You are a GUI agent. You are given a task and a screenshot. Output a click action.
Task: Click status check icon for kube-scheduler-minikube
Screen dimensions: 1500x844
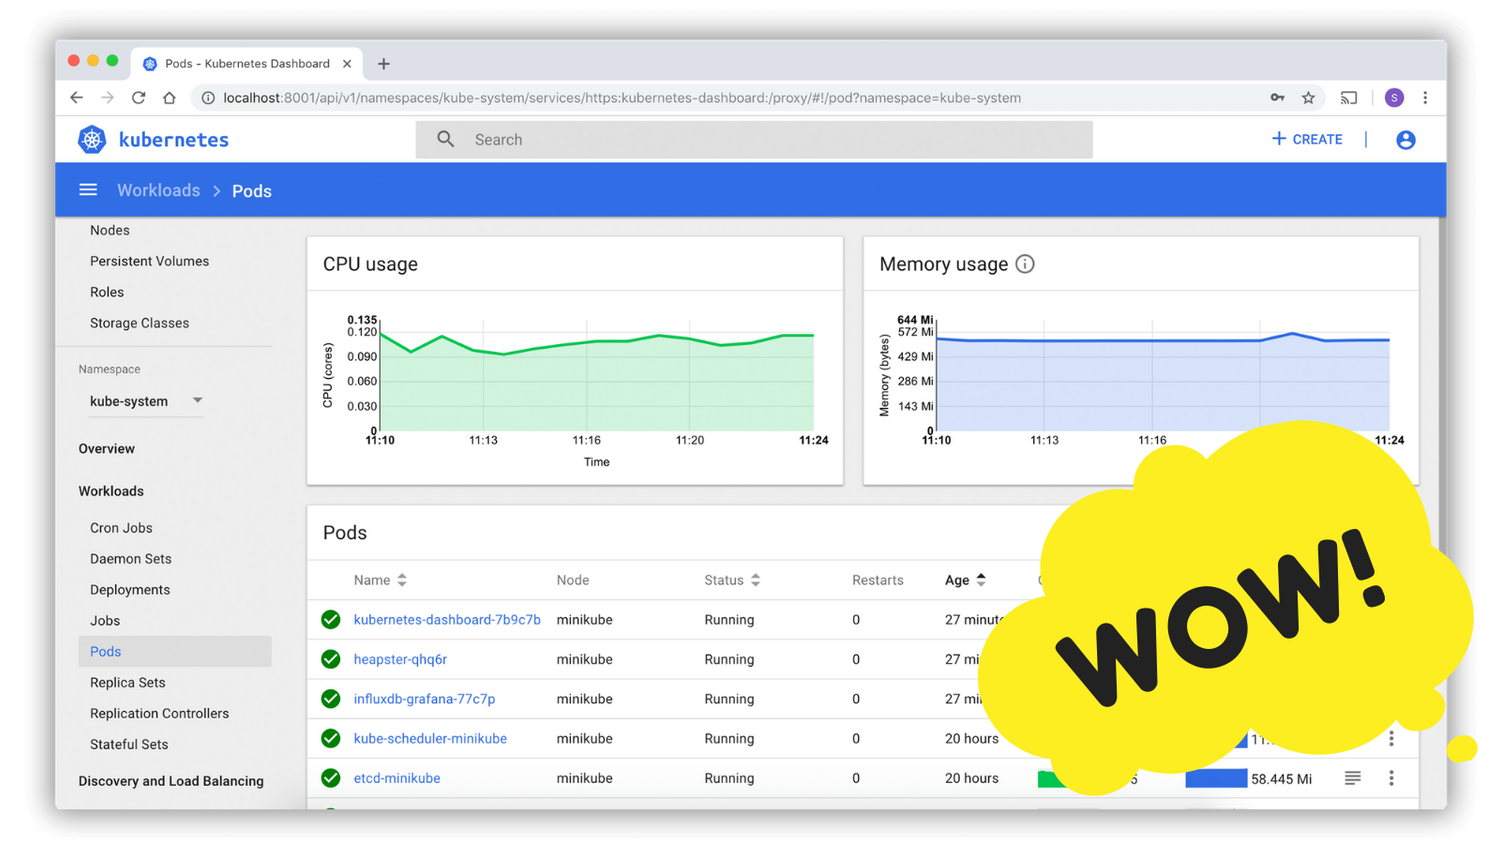[x=331, y=739]
